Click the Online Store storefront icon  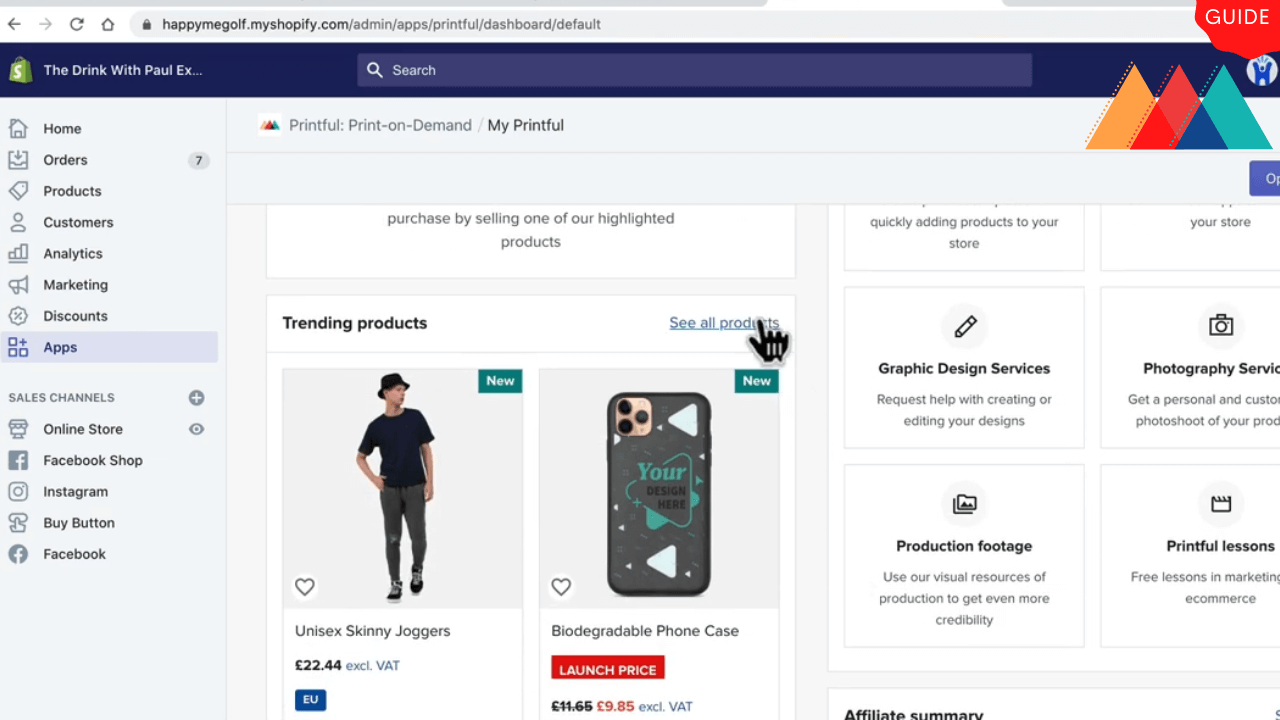click(18, 429)
